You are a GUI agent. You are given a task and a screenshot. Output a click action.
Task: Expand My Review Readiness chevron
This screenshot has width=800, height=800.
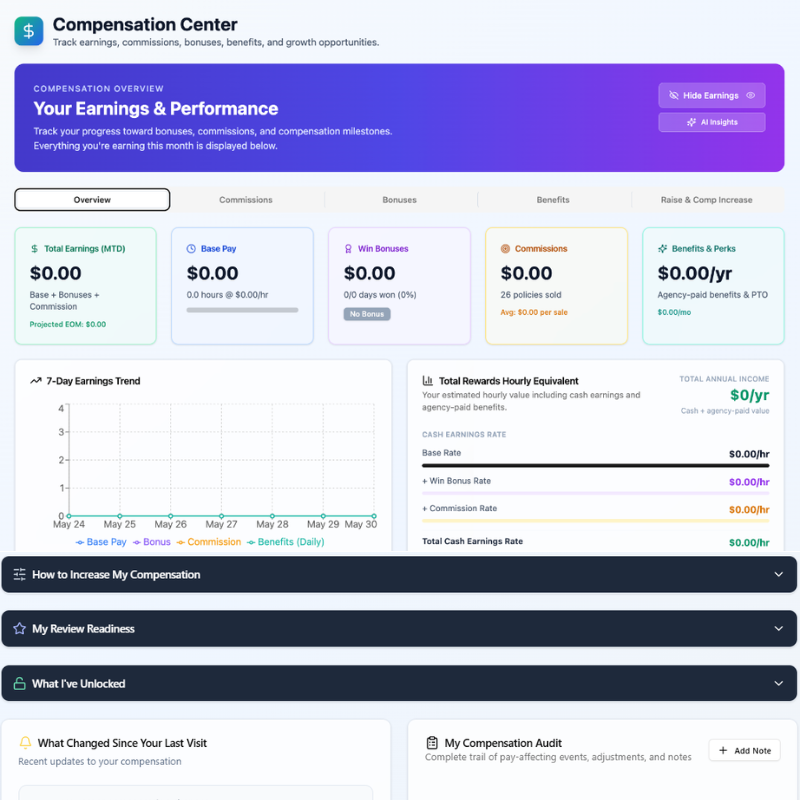click(779, 629)
